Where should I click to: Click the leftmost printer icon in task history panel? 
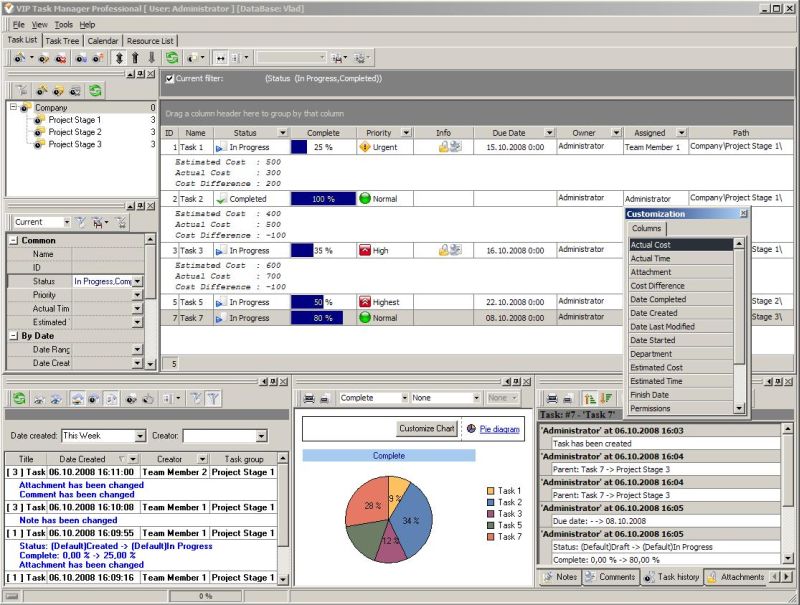pyautogui.click(x=552, y=398)
